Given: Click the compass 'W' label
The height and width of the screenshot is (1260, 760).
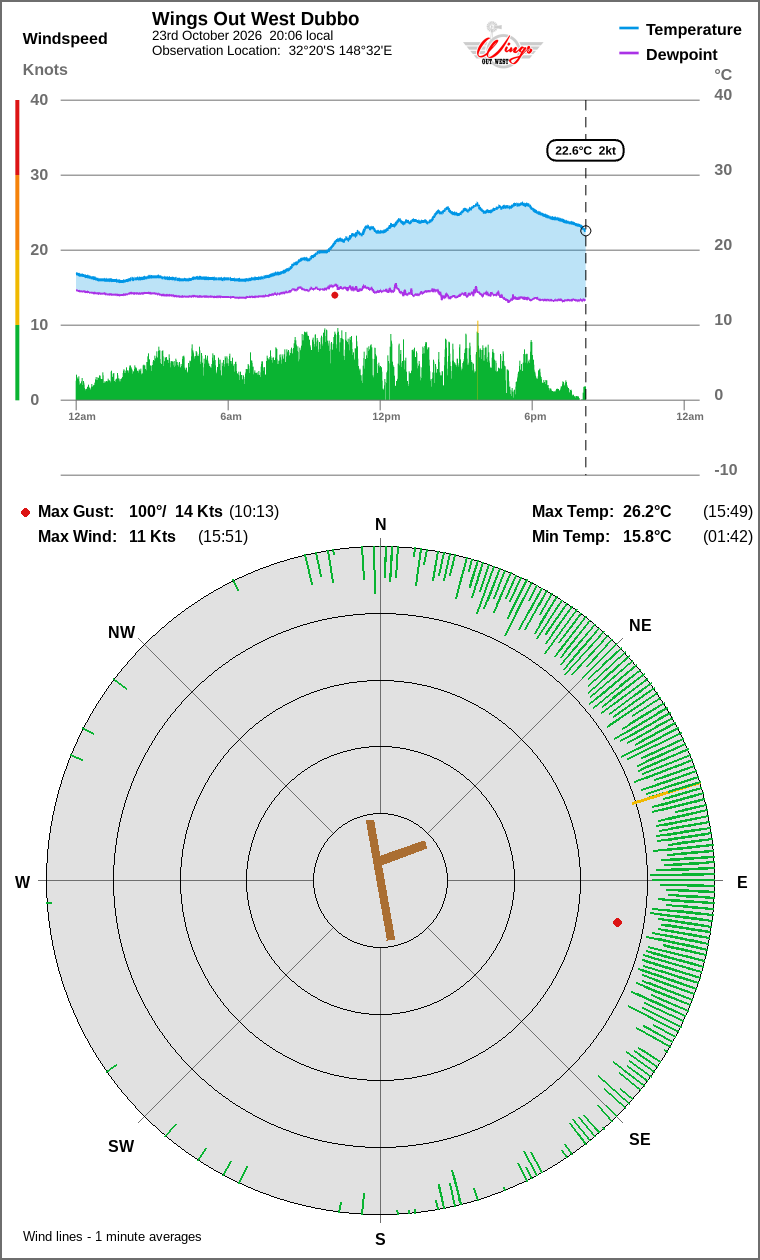Looking at the screenshot, I should (22, 882).
